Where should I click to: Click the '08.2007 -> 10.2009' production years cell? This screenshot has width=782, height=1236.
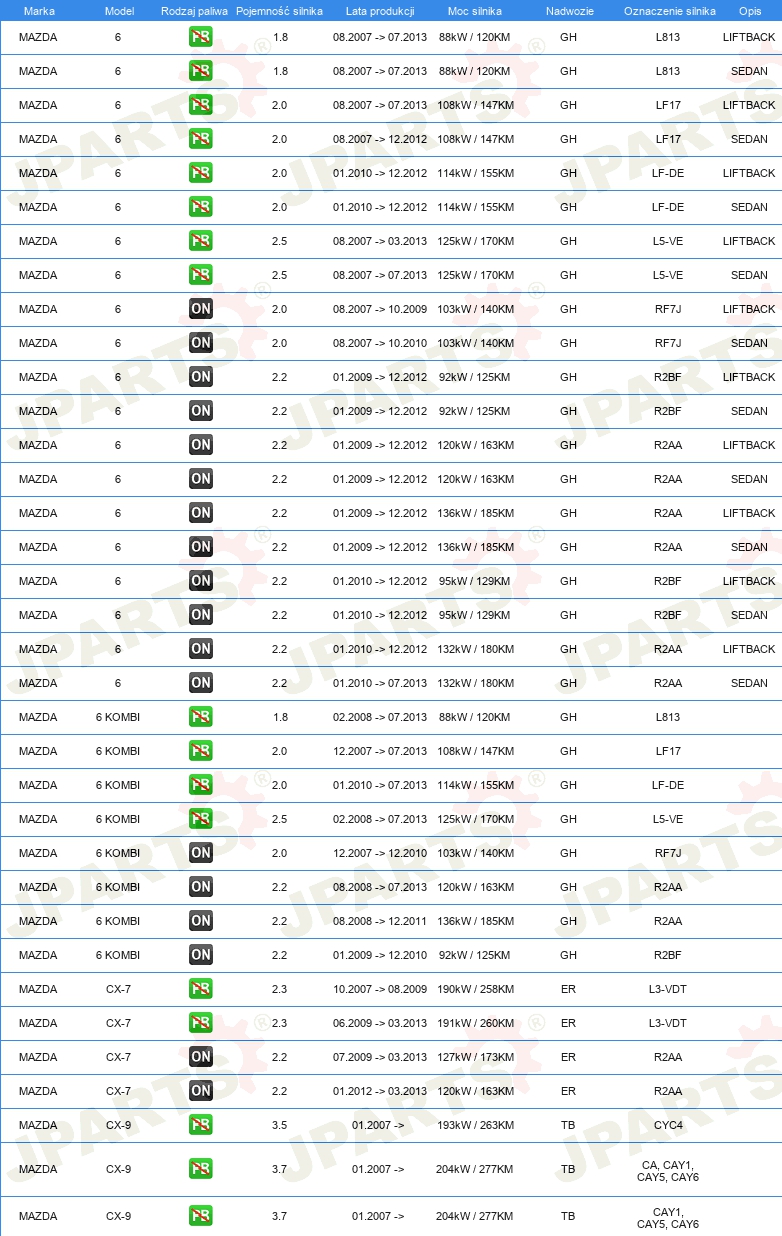(380, 309)
